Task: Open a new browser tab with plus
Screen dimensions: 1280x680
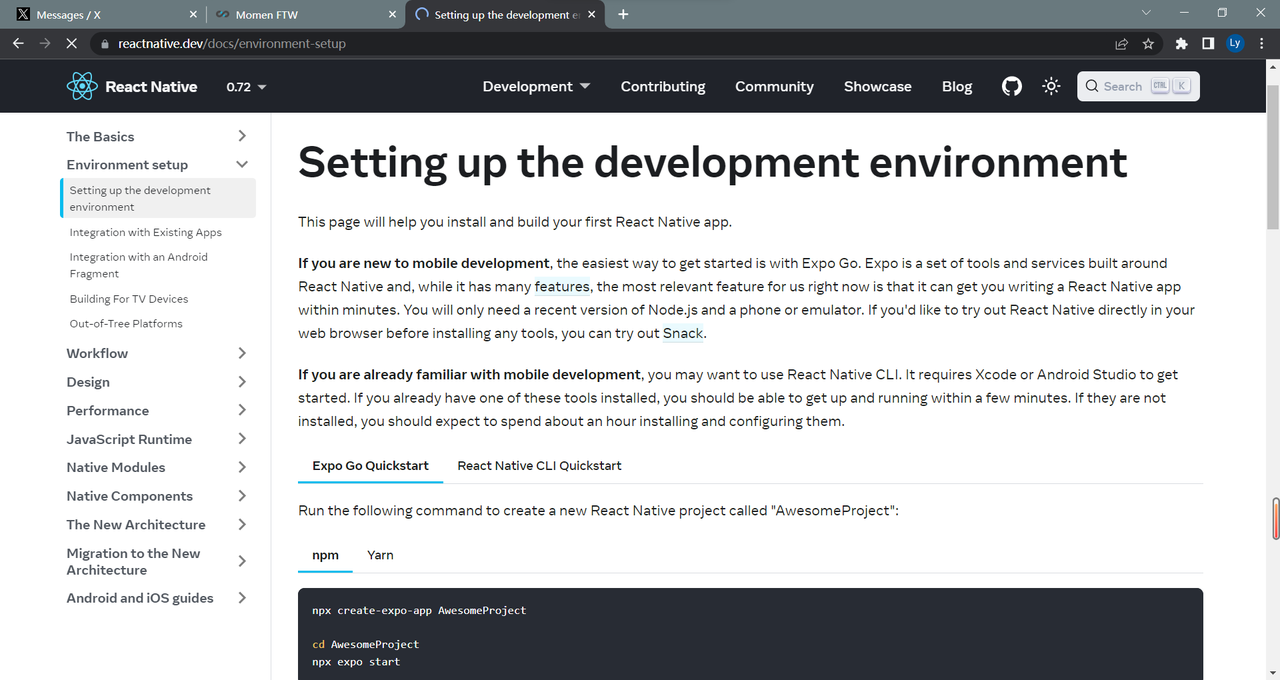Action: point(623,14)
